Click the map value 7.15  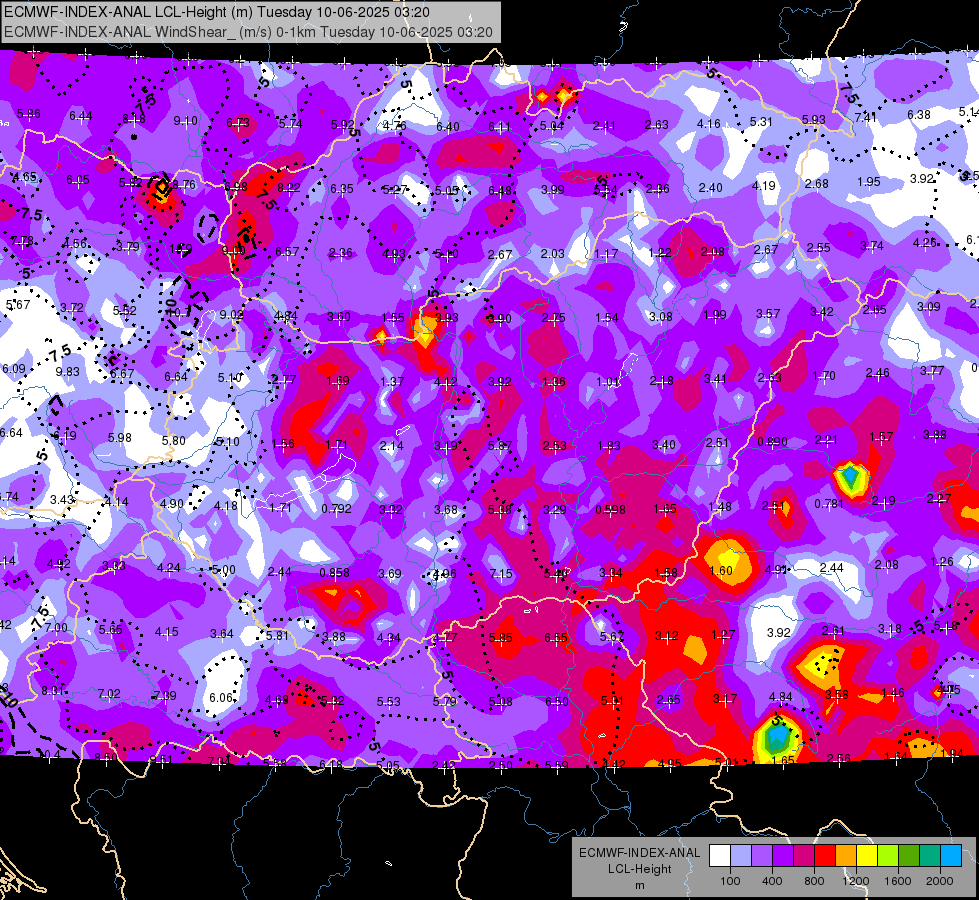(x=501, y=573)
